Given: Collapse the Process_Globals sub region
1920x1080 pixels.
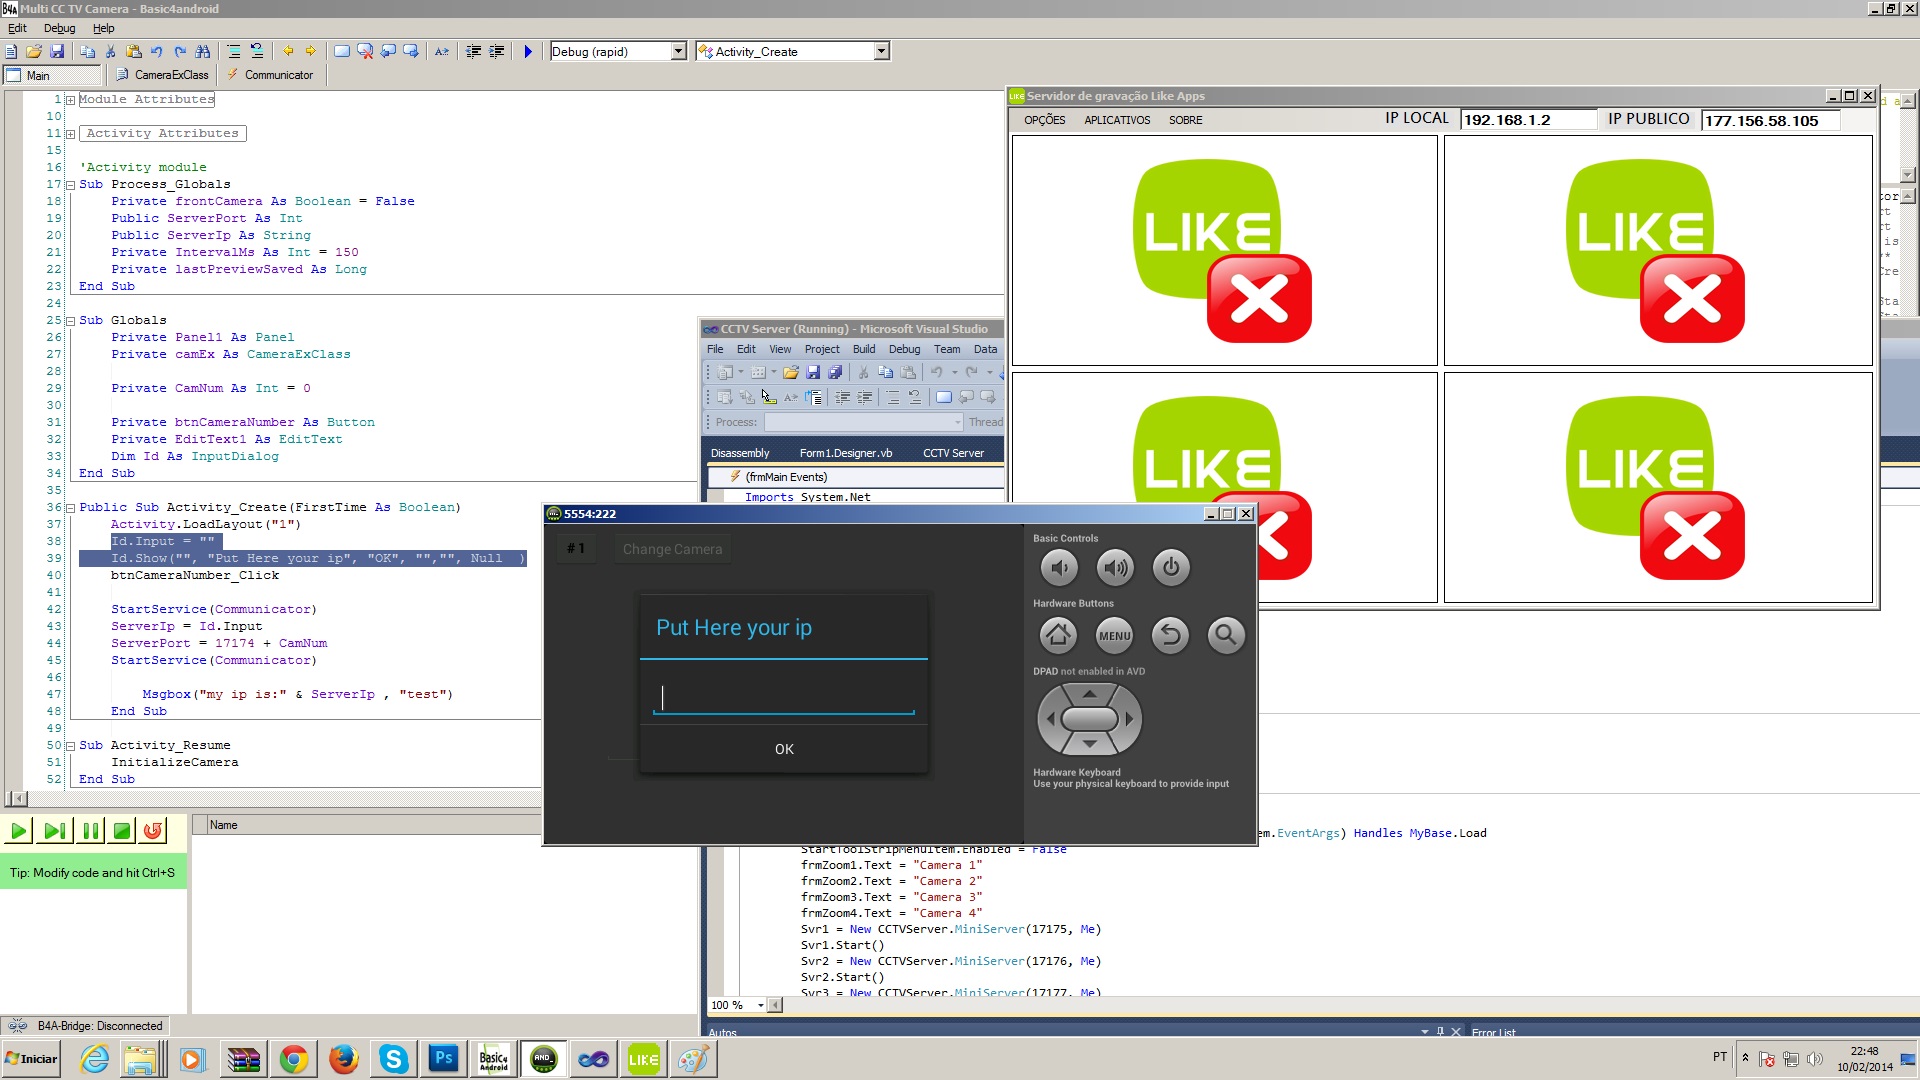Looking at the screenshot, I should tap(70, 185).
